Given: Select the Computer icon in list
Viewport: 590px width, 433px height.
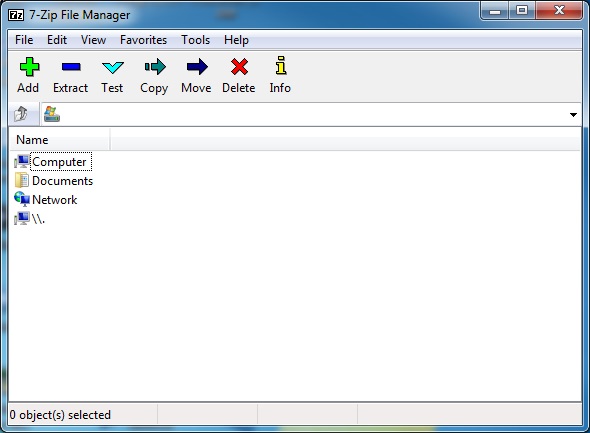Looking at the screenshot, I should coord(22,161).
